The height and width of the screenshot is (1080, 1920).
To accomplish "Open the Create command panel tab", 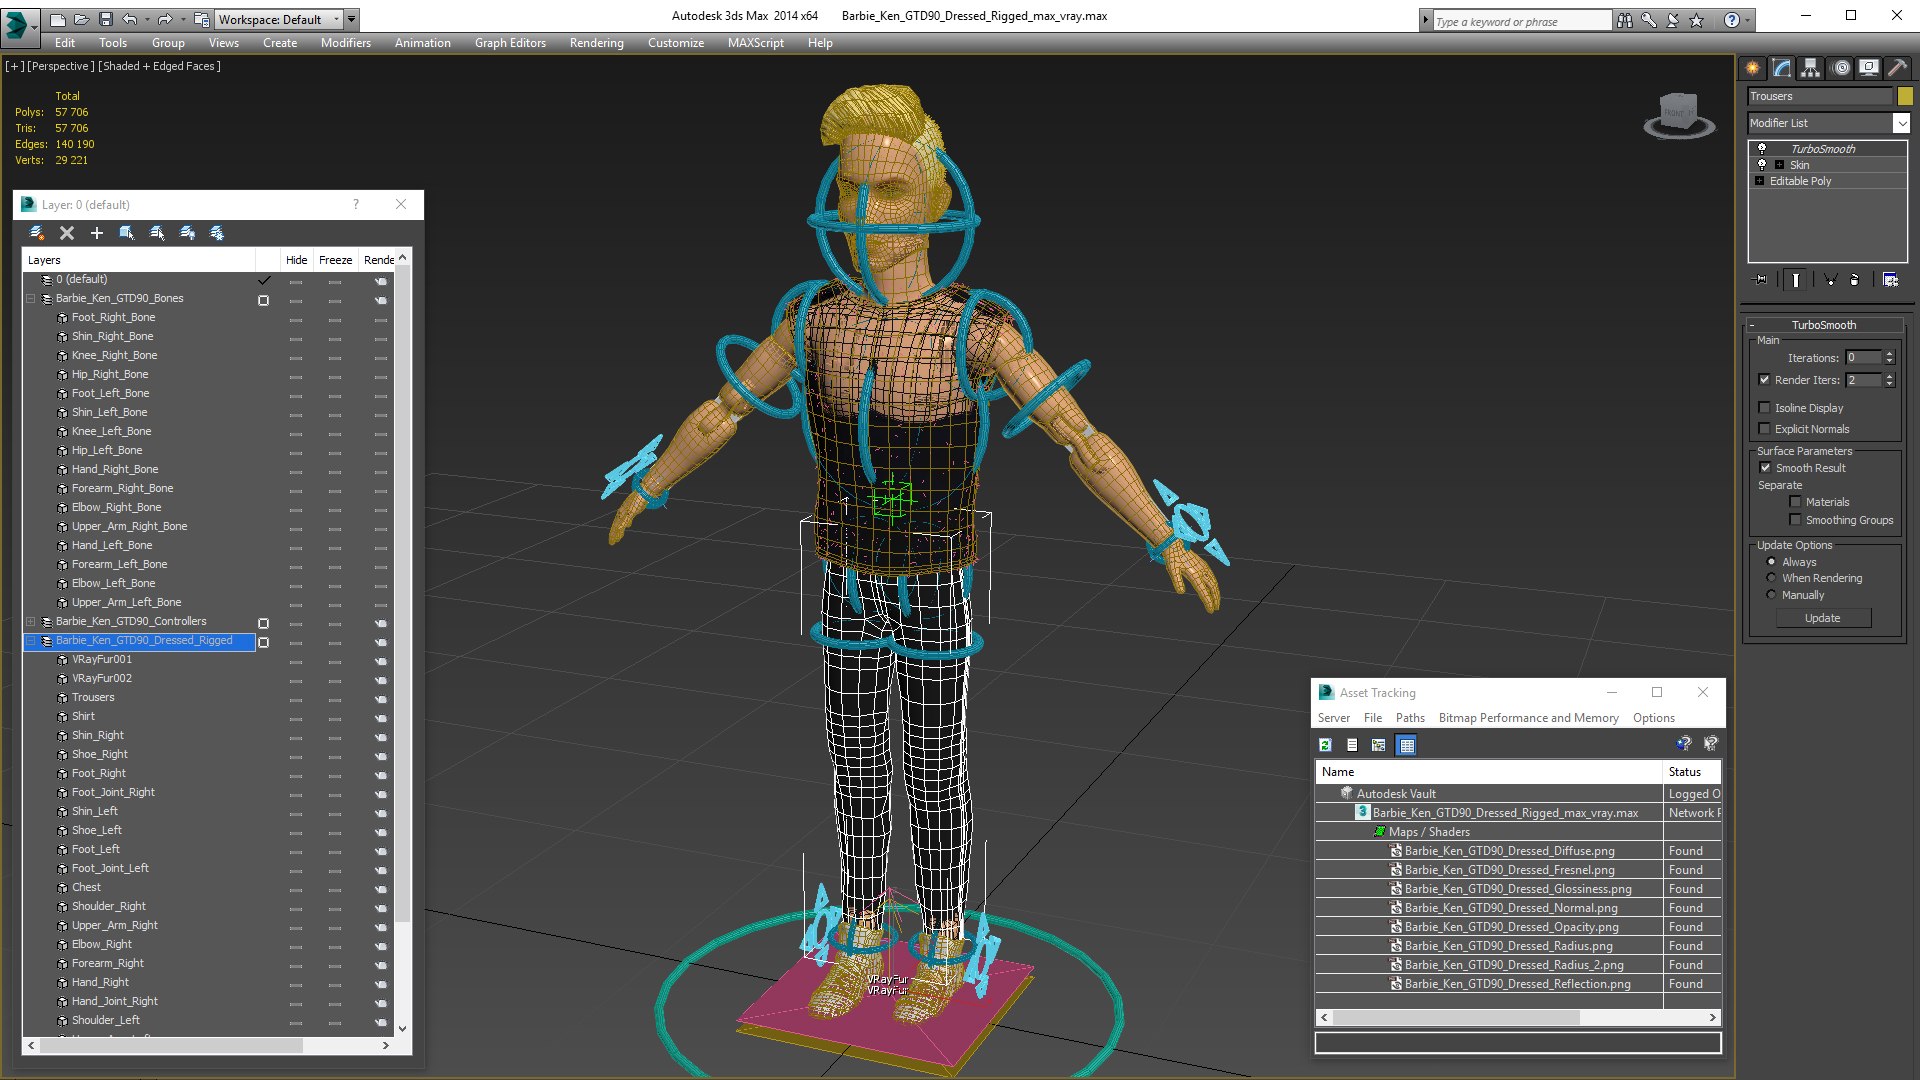I will [x=1752, y=68].
